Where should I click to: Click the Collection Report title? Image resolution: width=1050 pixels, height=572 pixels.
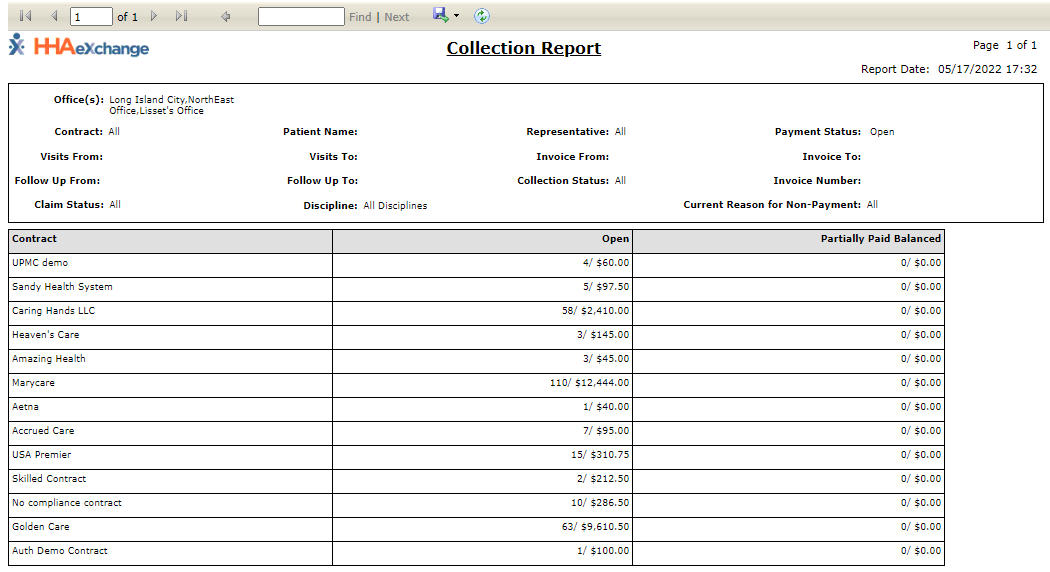[523, 48]
